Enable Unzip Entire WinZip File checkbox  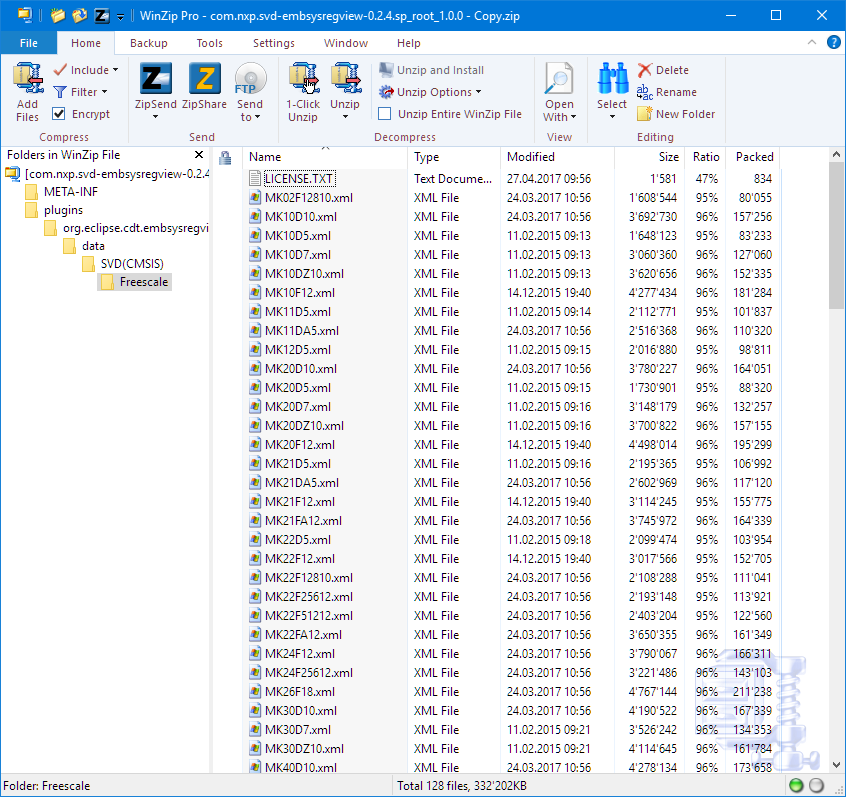[385, 114]
